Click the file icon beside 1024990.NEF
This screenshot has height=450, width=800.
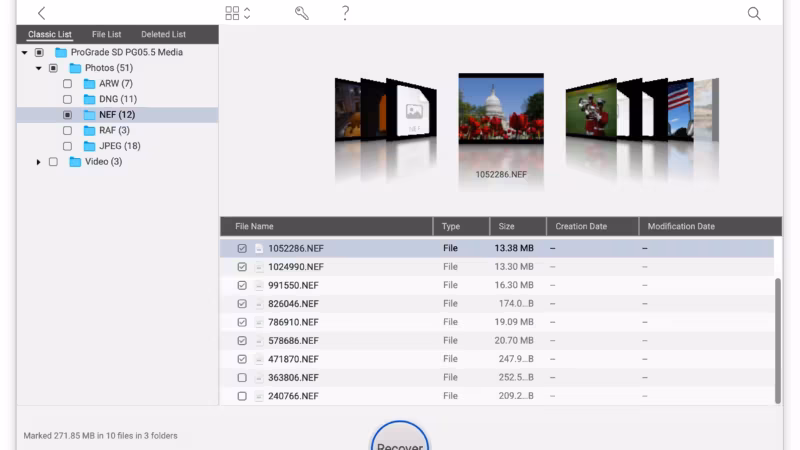[x=259, y=267]
